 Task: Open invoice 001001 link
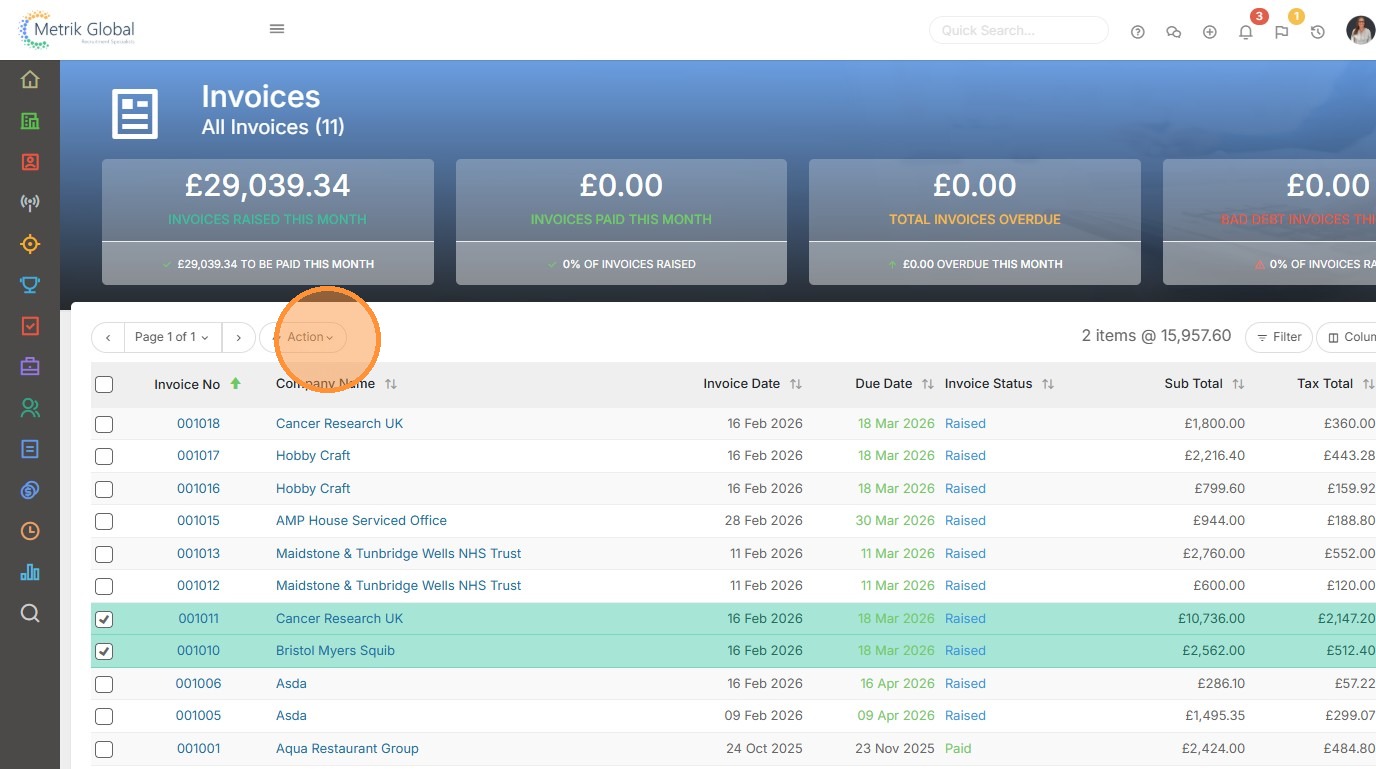pos(198,748)
